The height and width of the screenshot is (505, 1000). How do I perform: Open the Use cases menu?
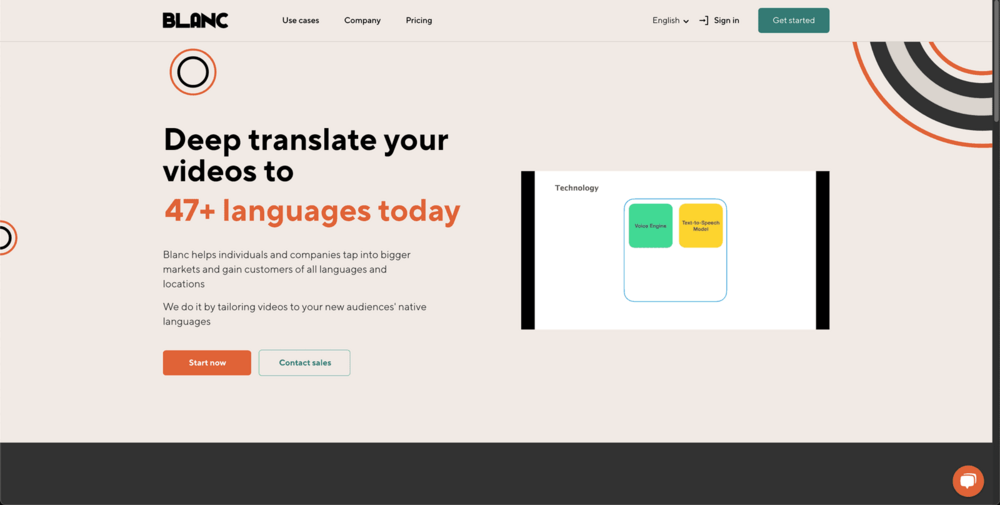pyautogui.click(x=300, y=20)
